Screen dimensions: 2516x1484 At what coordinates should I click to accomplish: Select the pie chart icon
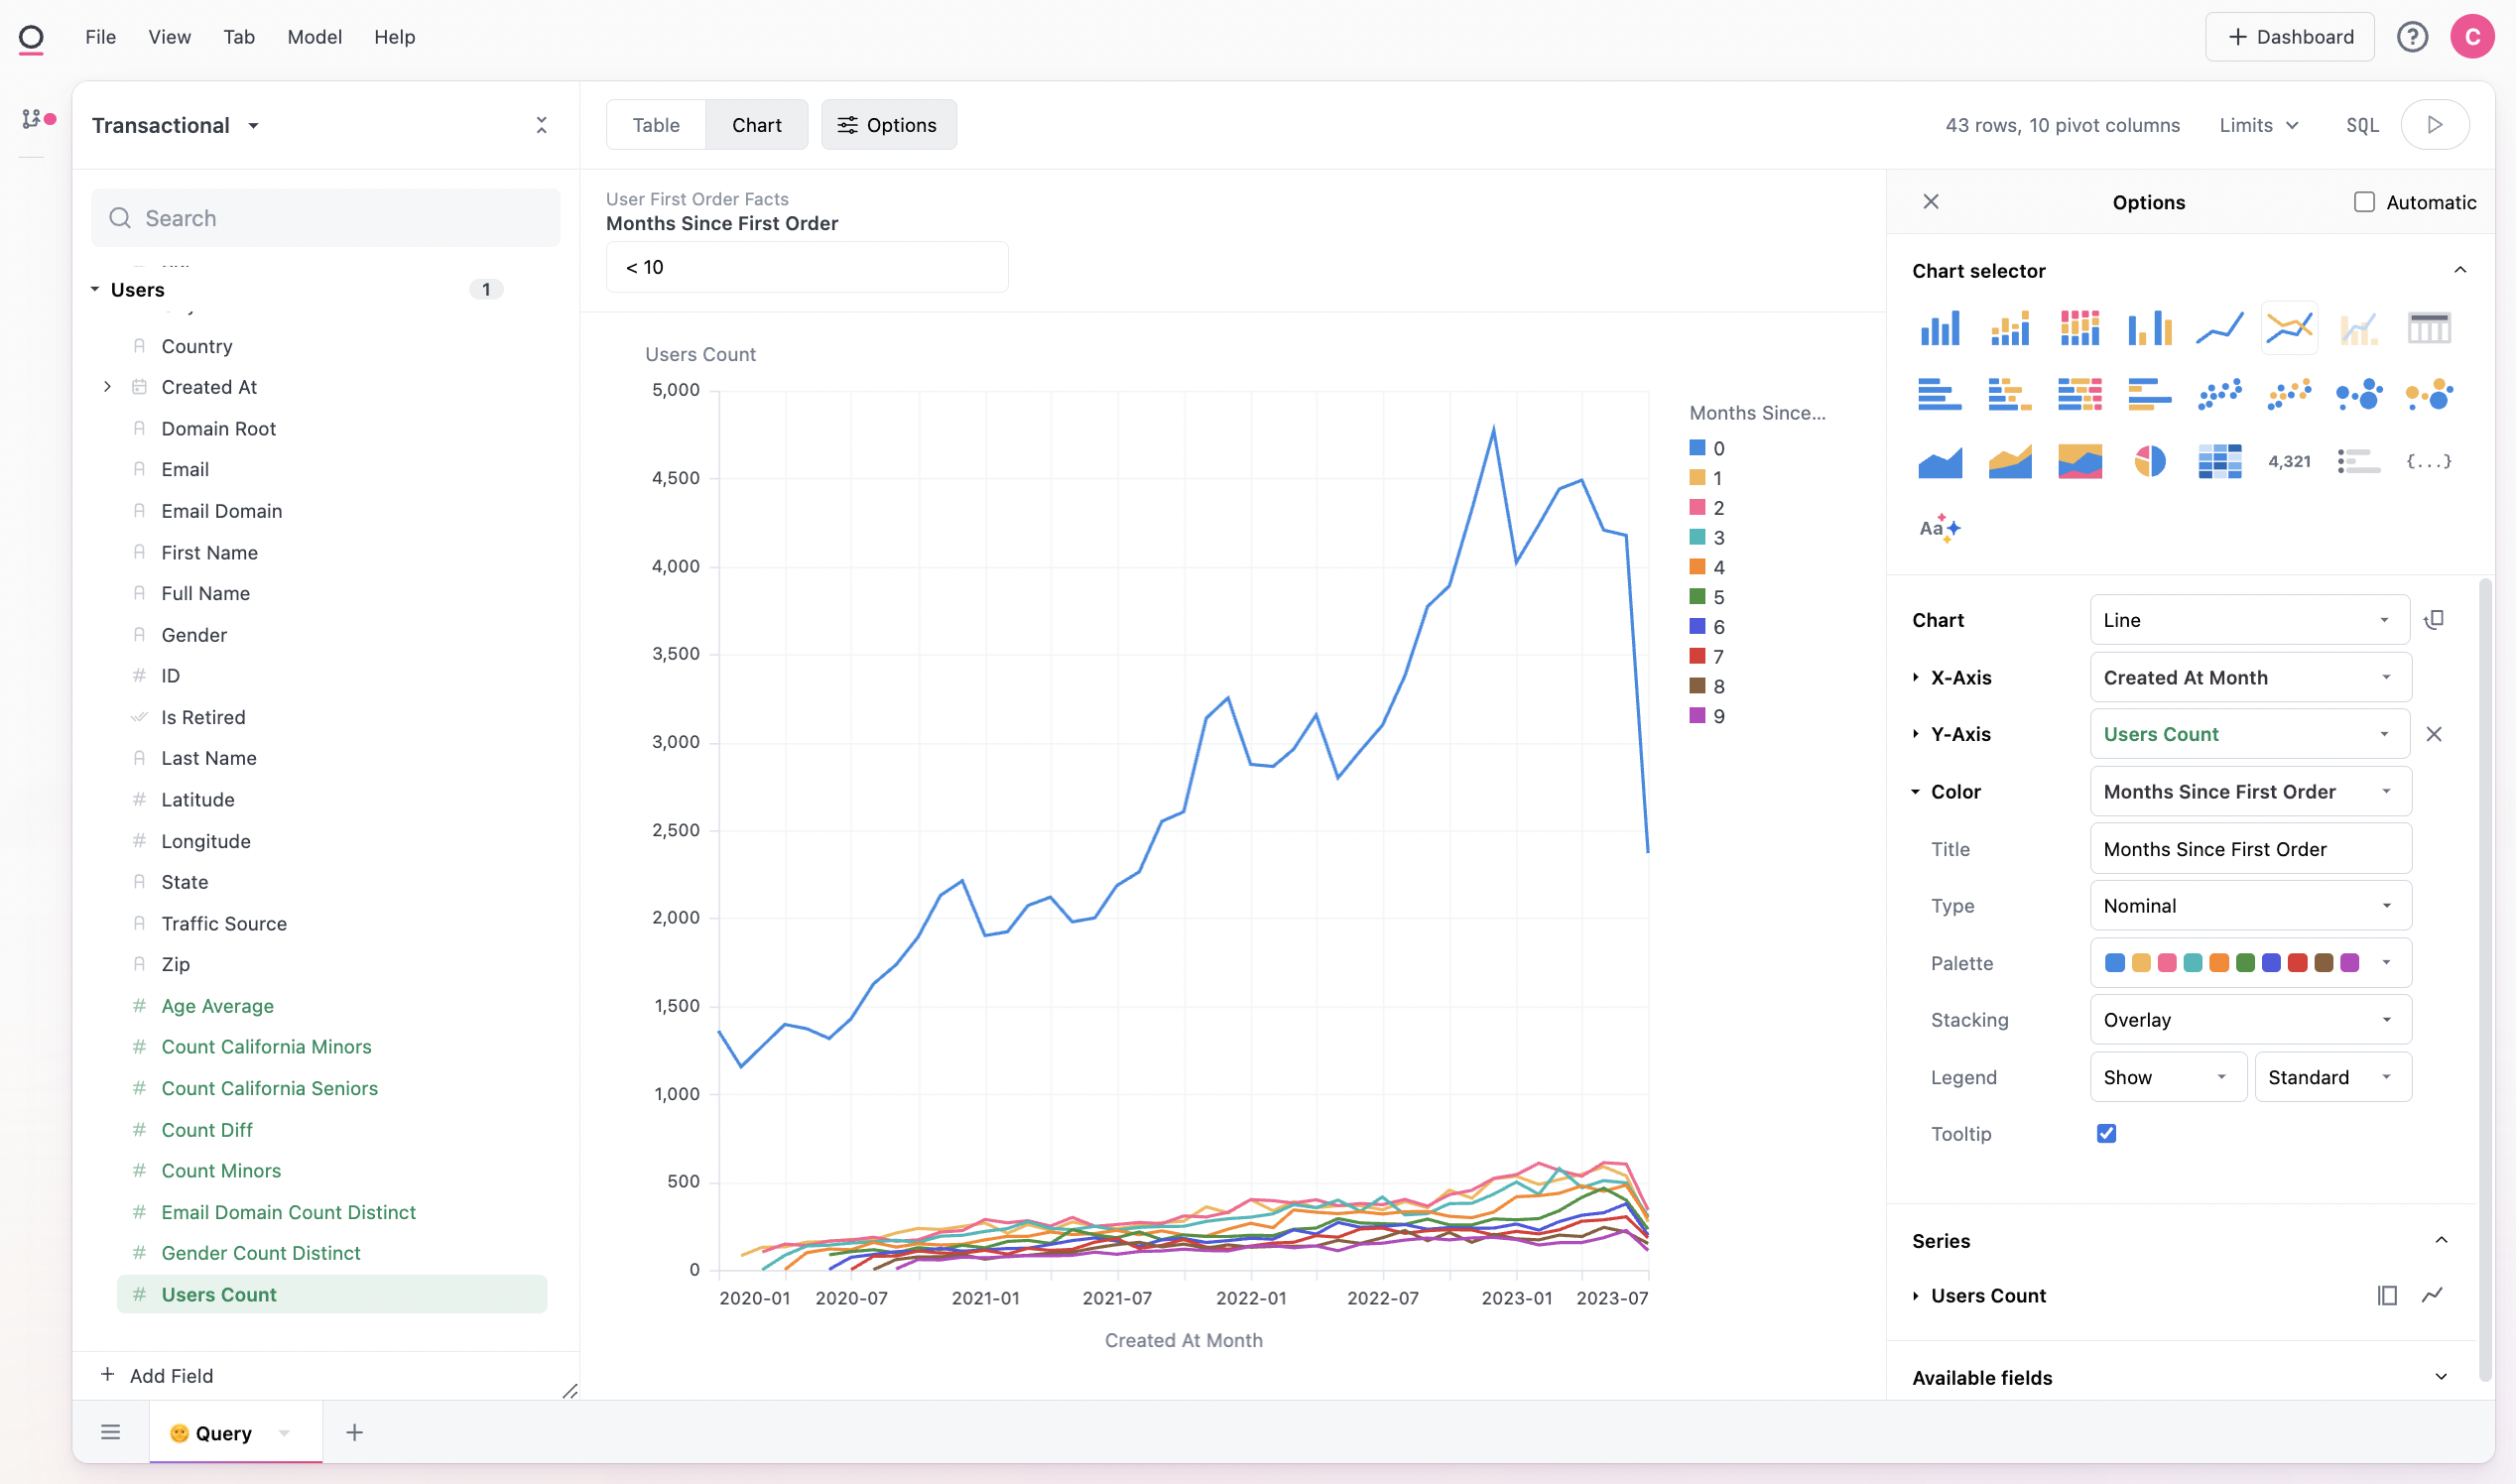coord(2149,461)
